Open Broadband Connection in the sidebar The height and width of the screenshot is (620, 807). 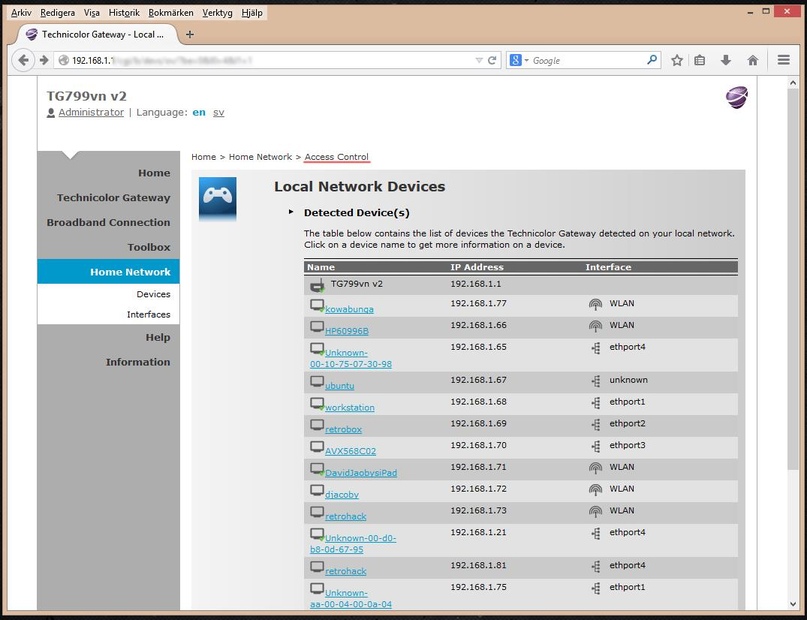click(108, 222)
